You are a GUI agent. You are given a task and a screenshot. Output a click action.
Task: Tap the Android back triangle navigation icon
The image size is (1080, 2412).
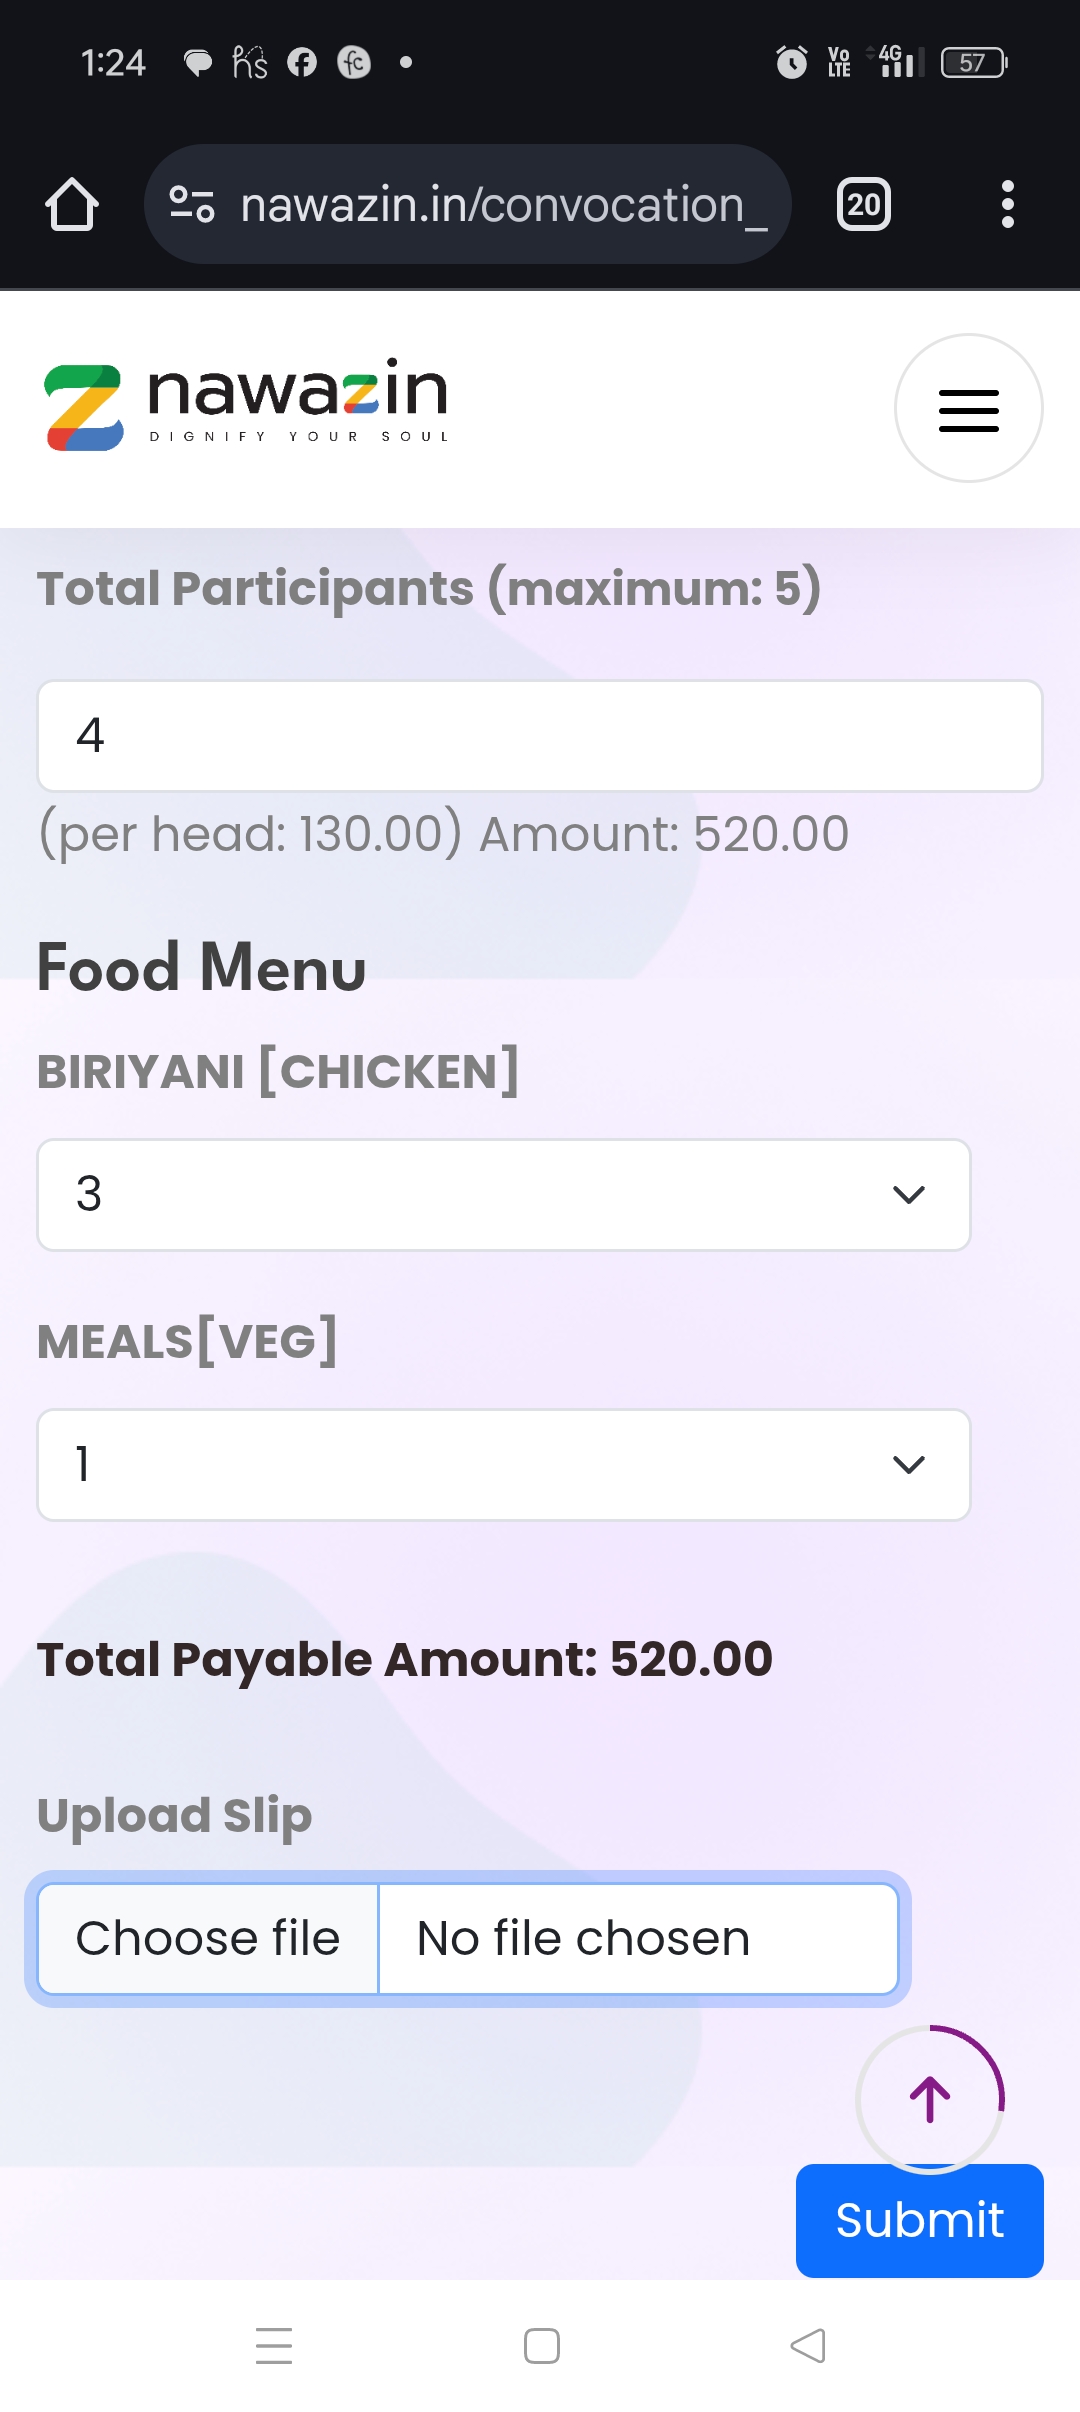click(808, 2346)
